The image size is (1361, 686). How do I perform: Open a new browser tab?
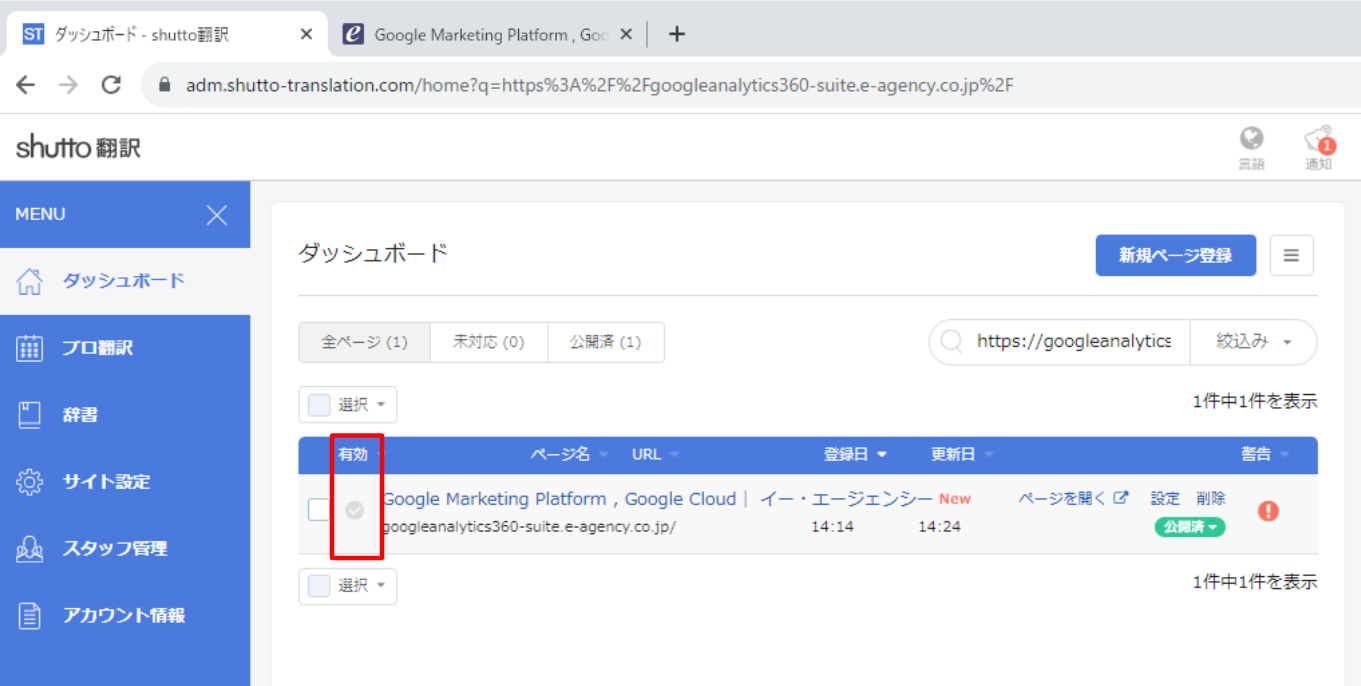[677, 34]
